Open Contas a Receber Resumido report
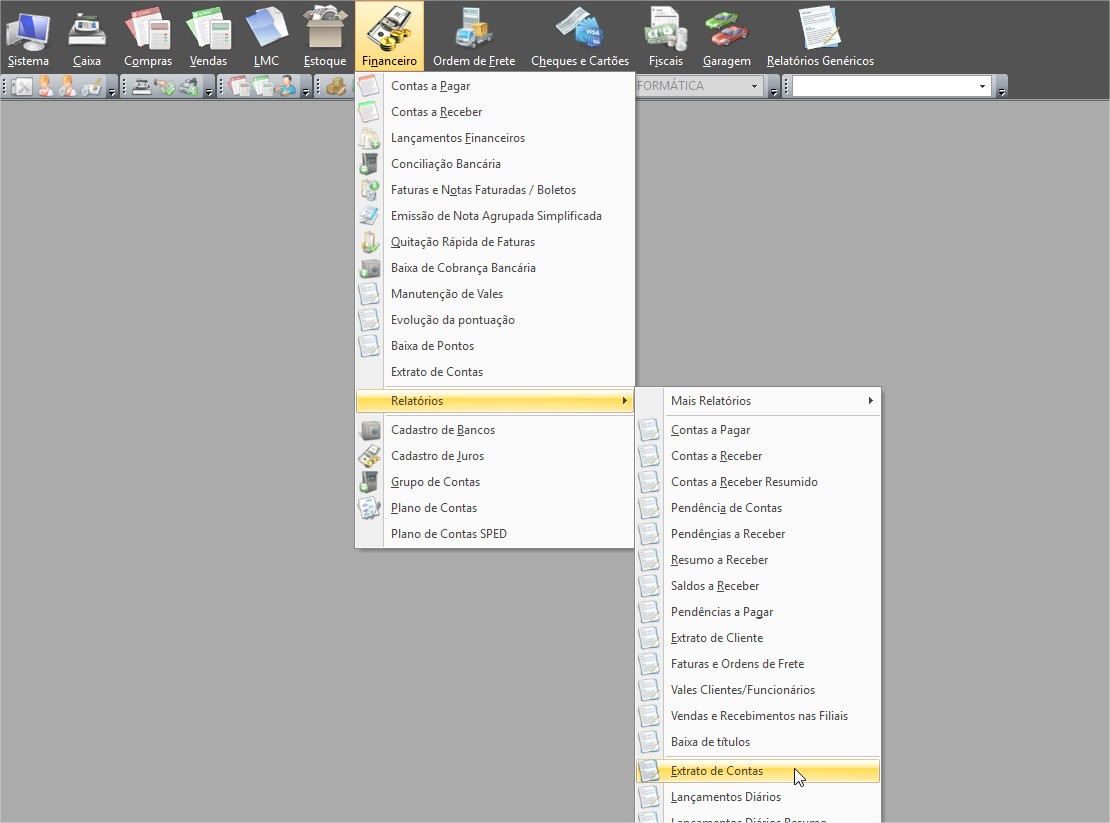 click(x=758, y=482)
